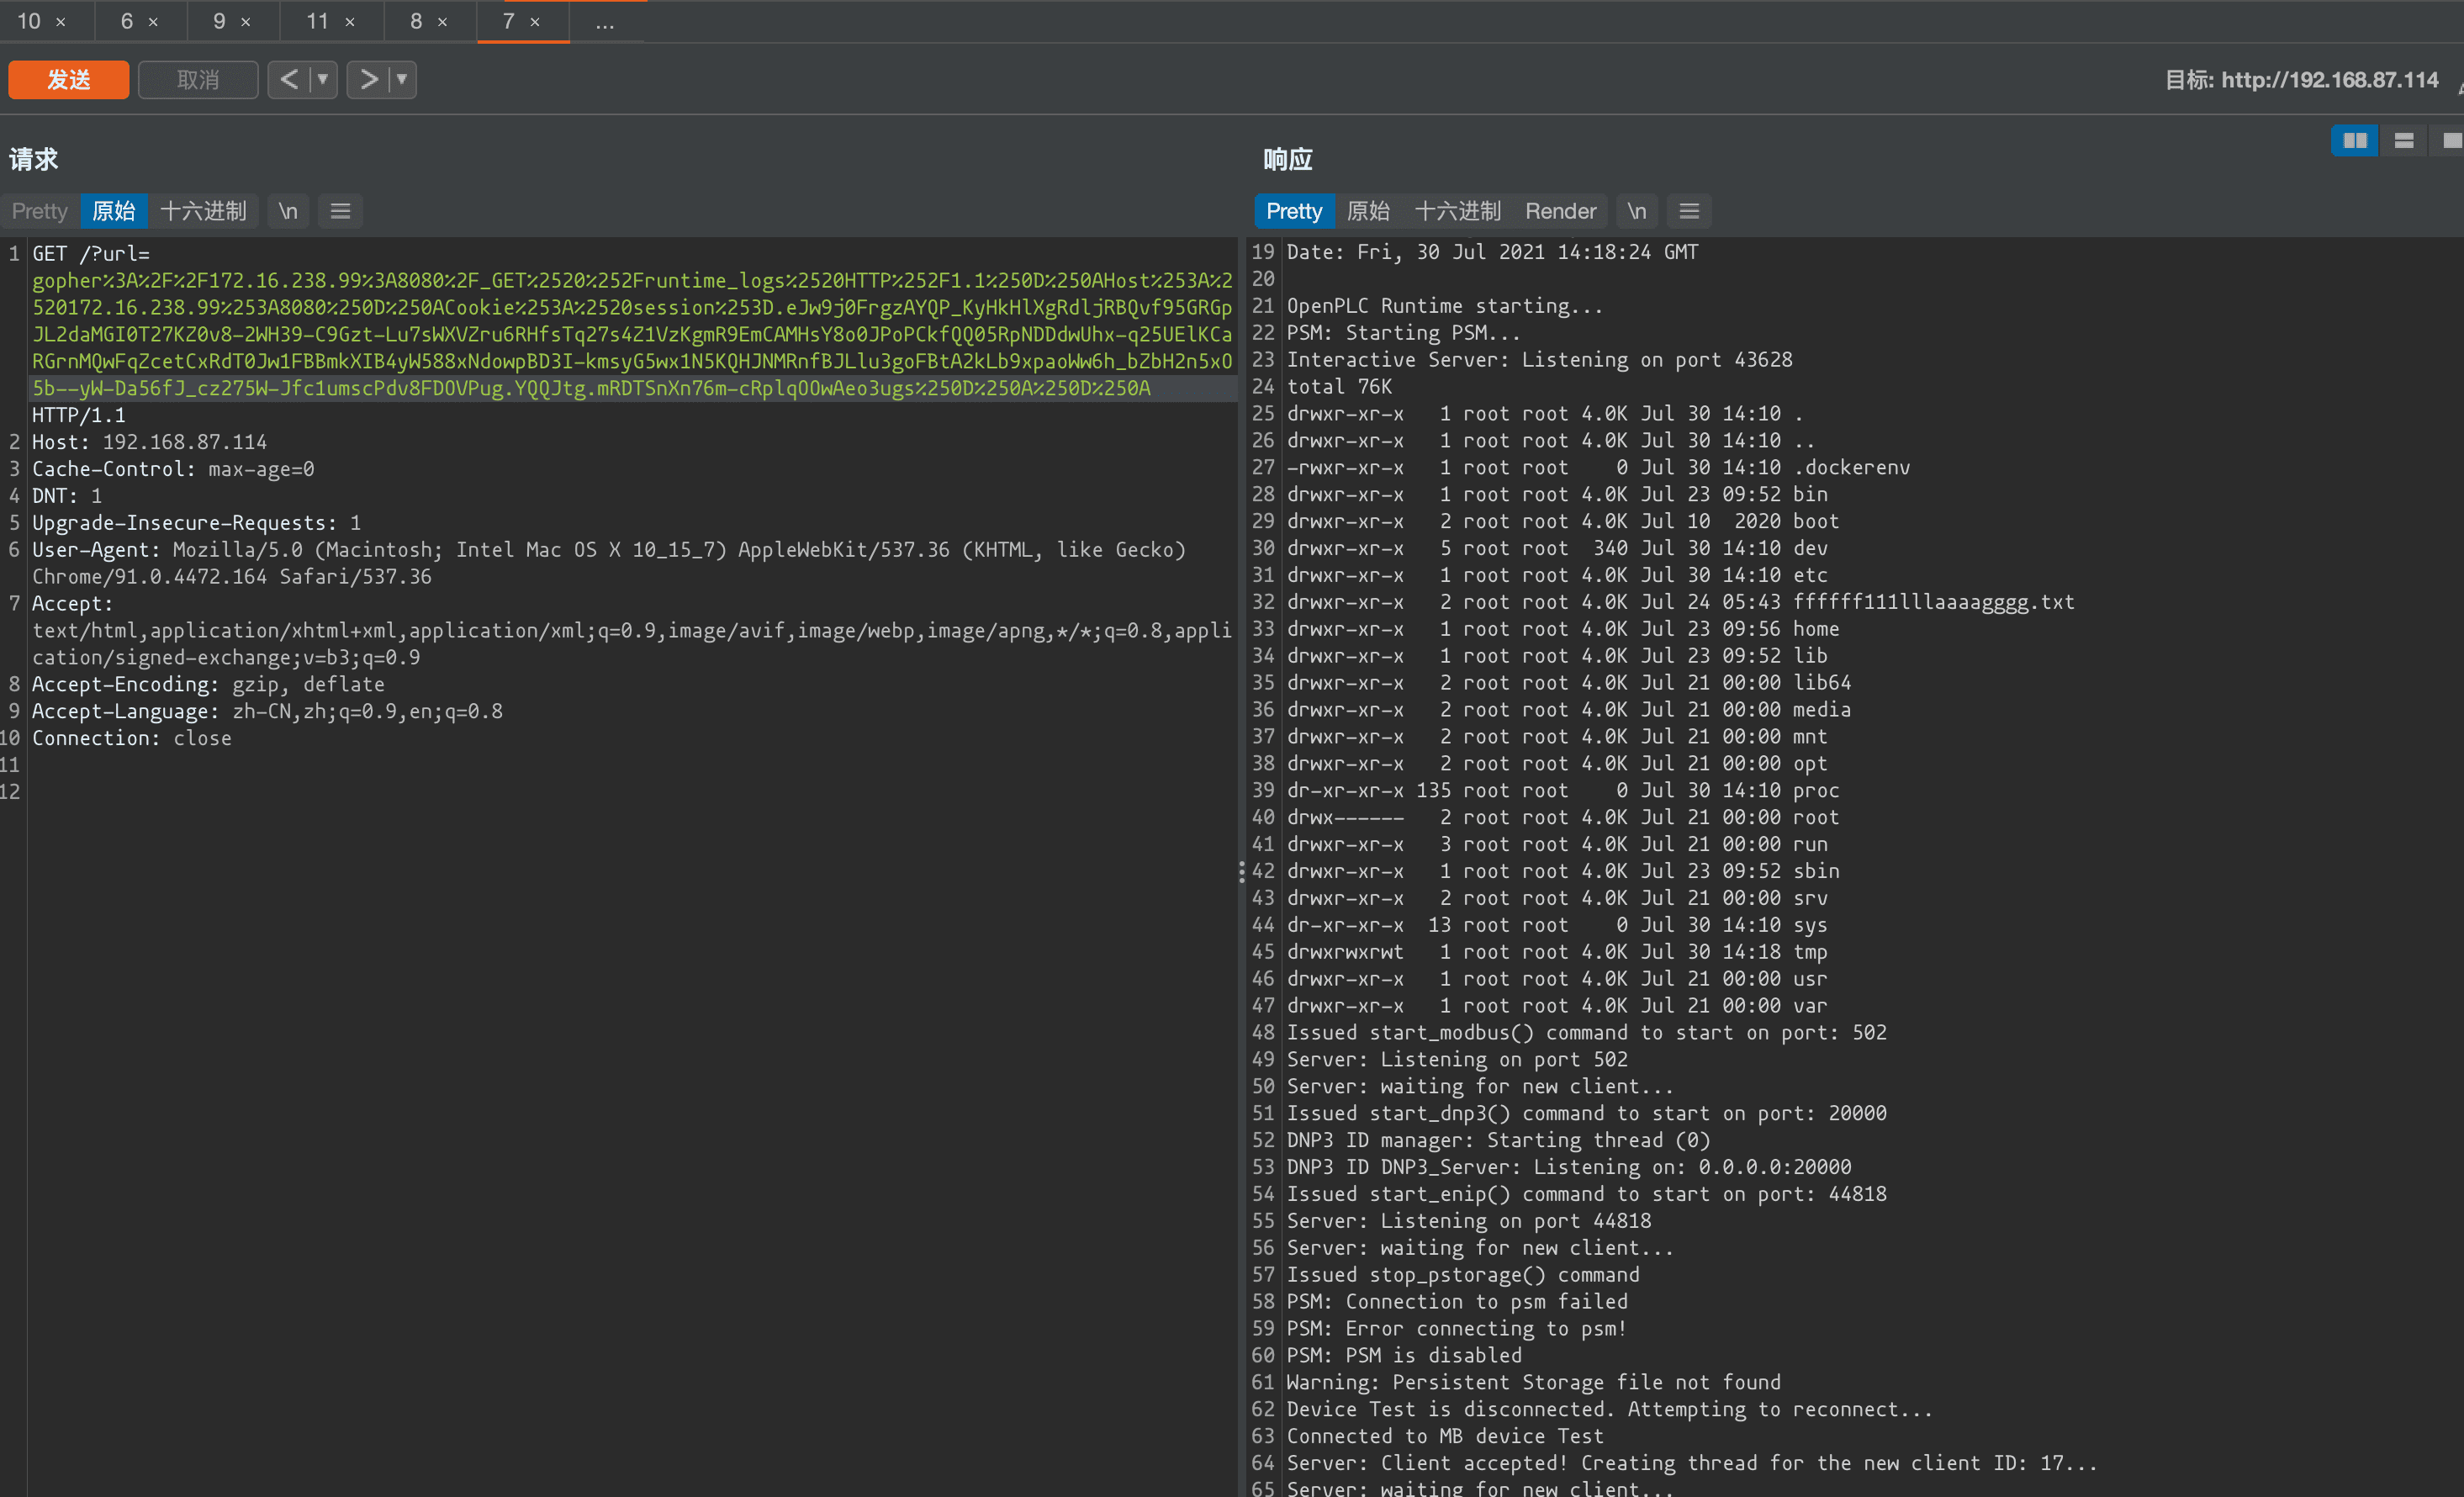Click the 取消 cancel button
The width and height of the screenshot is (2464, 1497).
pos(198,79)
